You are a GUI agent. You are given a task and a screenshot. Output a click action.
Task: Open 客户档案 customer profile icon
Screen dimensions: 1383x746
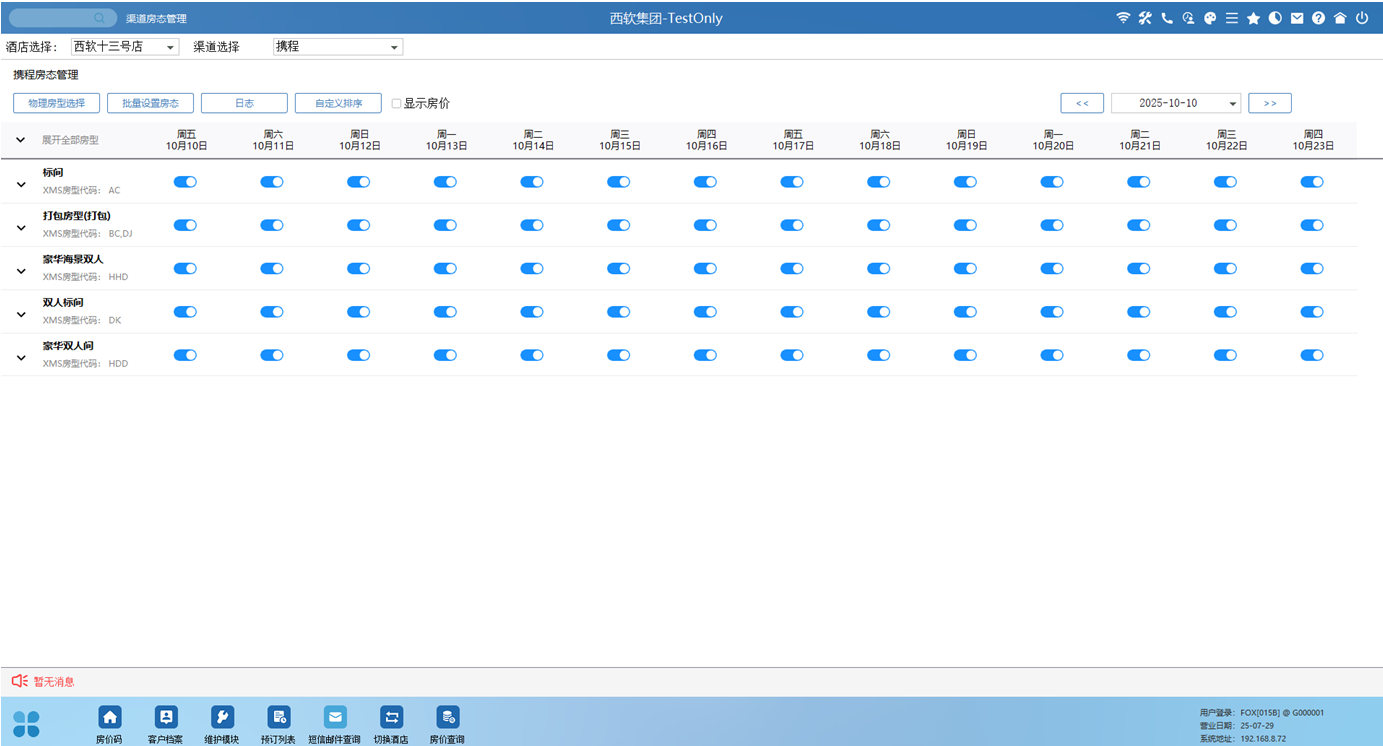pyautogui.click(x=166, y=717)
